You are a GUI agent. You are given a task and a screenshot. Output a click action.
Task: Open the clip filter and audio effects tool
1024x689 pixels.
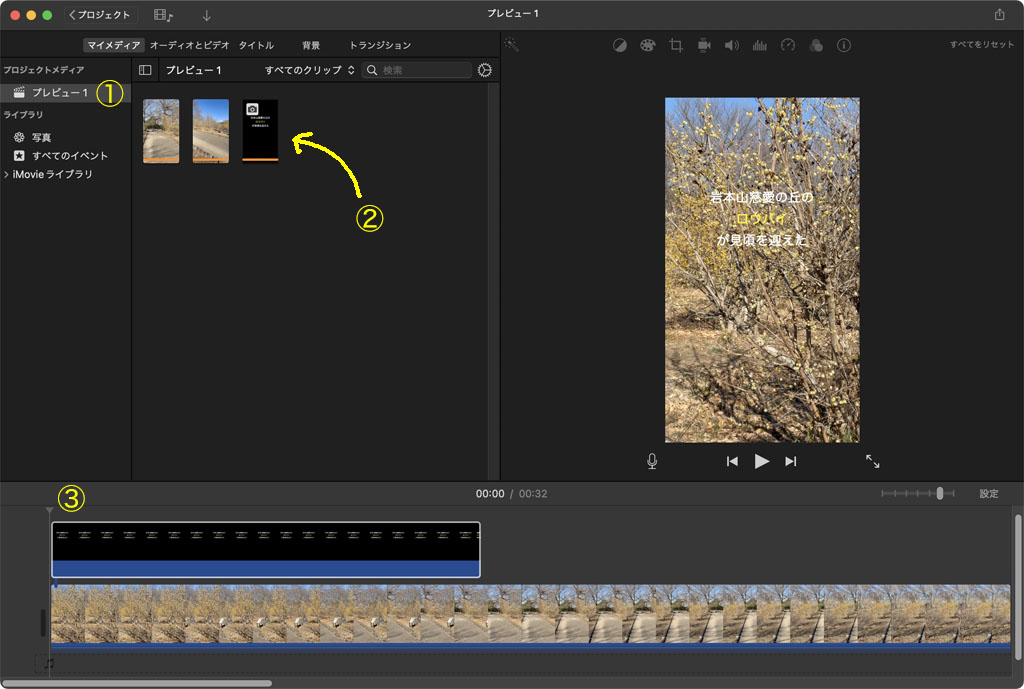click(815, 46)
